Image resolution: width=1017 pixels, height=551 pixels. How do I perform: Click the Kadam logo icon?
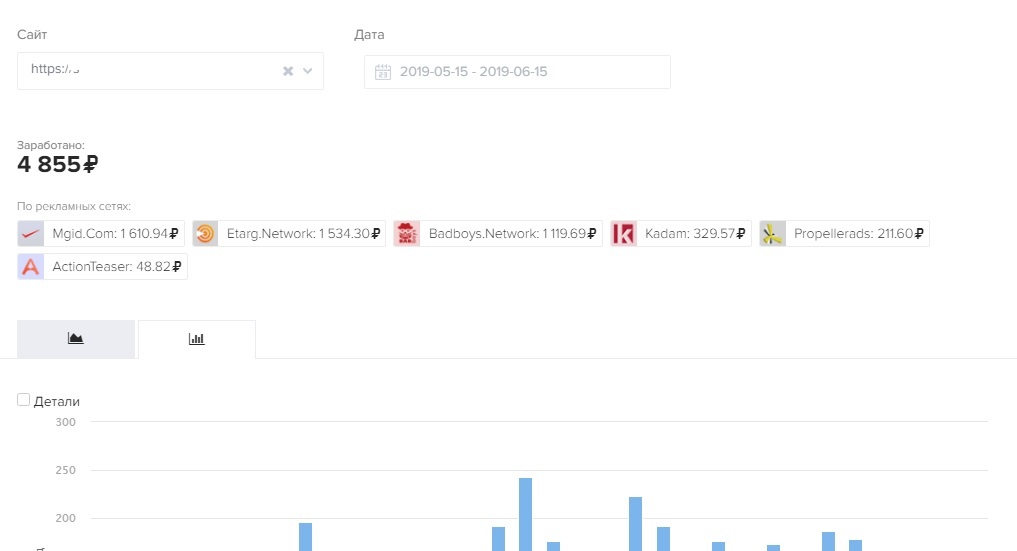[x=623, y=233]
